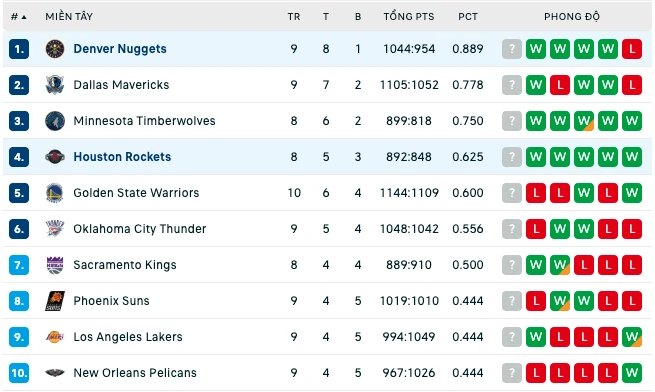Click the Los Angeles Lakers logo
Image resolution: width=655 pixels, height=392 pixels.
pyautogui.click(x=55, y=337)
